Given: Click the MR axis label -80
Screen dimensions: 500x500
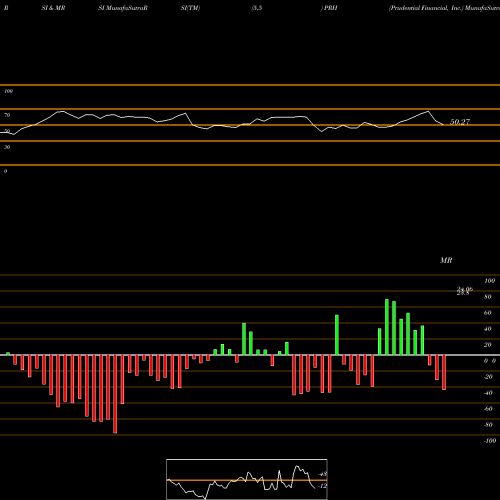Looking at the screenshot, I should tap(488, 425).
